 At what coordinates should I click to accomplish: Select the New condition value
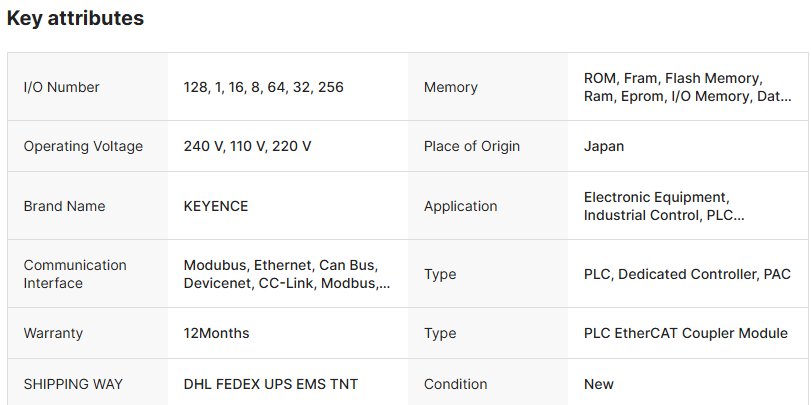coord(599,384)
